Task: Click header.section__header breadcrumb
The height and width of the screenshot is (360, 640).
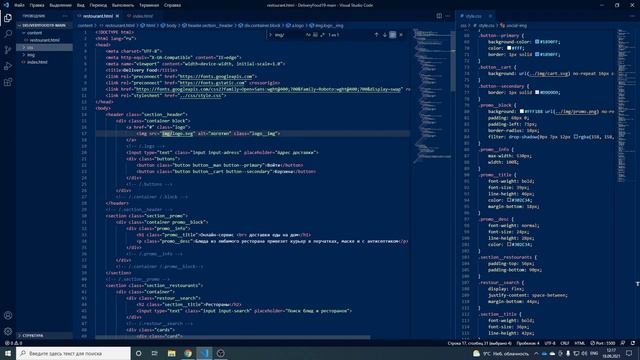Action: (207, 25)
